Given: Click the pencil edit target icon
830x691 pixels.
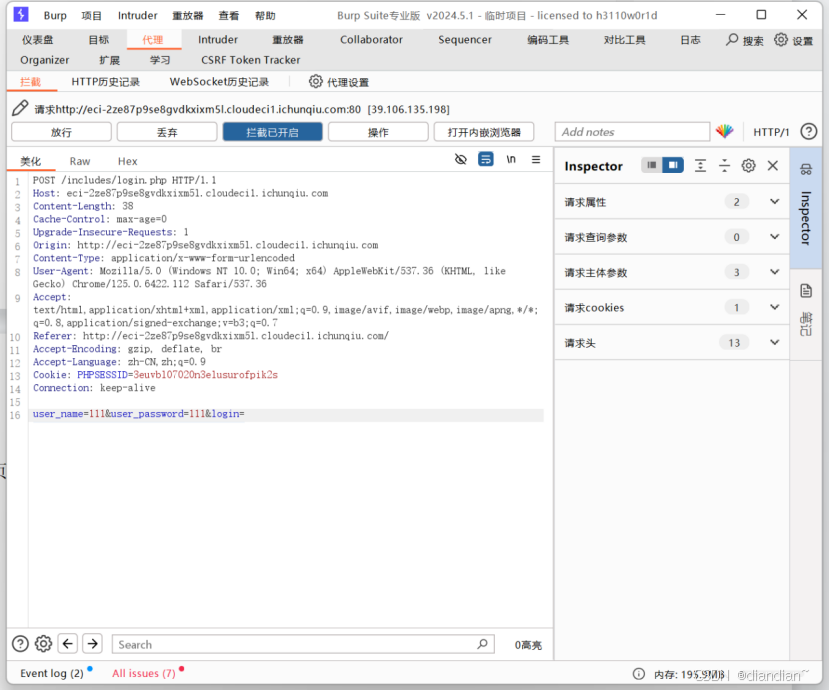Looking at the screenshot, I should pyautogui.click(x=20, y=109).
